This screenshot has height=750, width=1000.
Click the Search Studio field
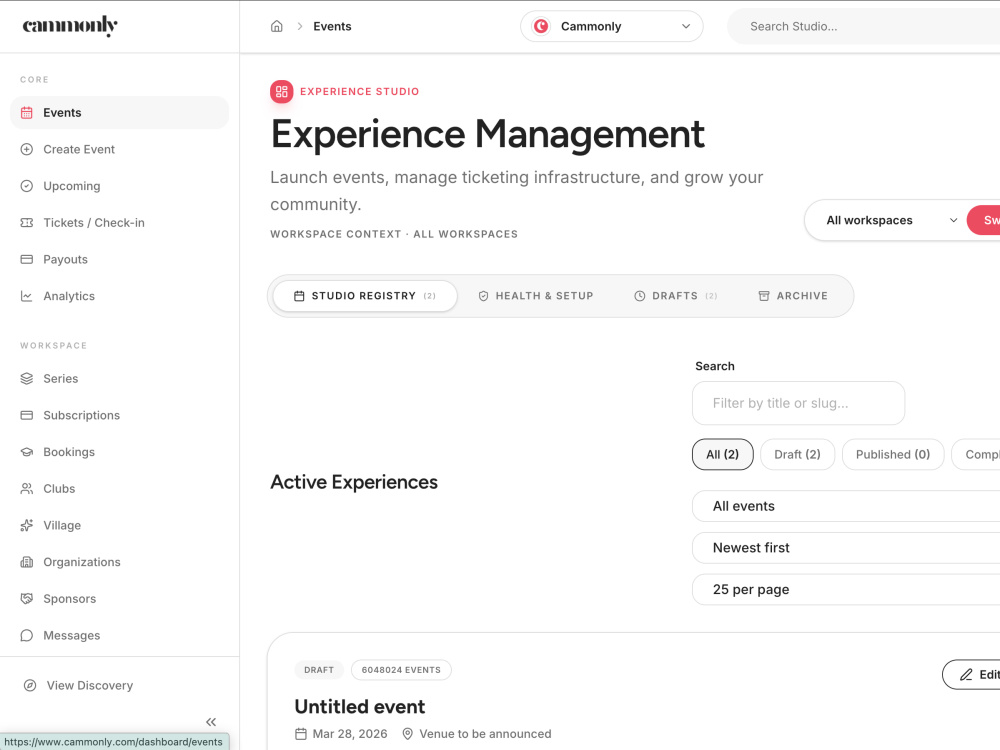(x=864, y=26)
